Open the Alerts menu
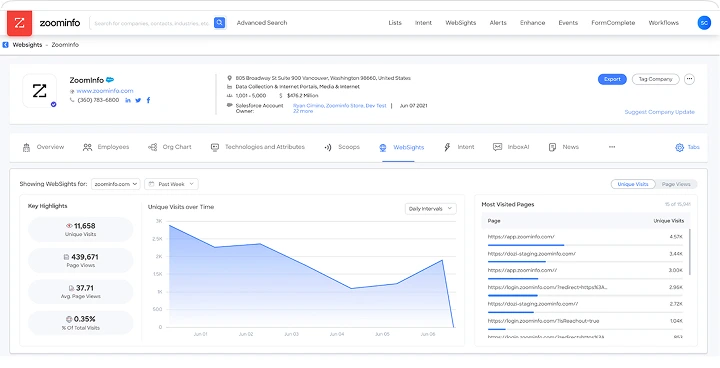 click(498, 23)
